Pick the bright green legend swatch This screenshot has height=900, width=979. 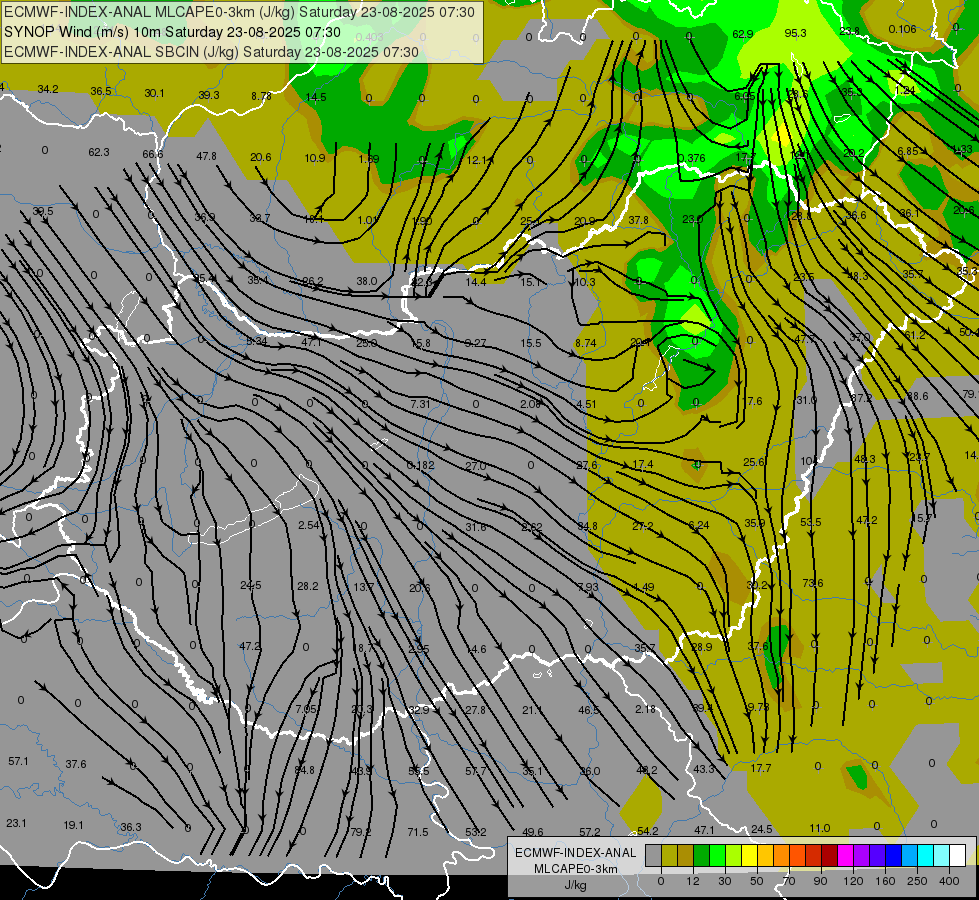pyautogui.click(x=717, y=855)
